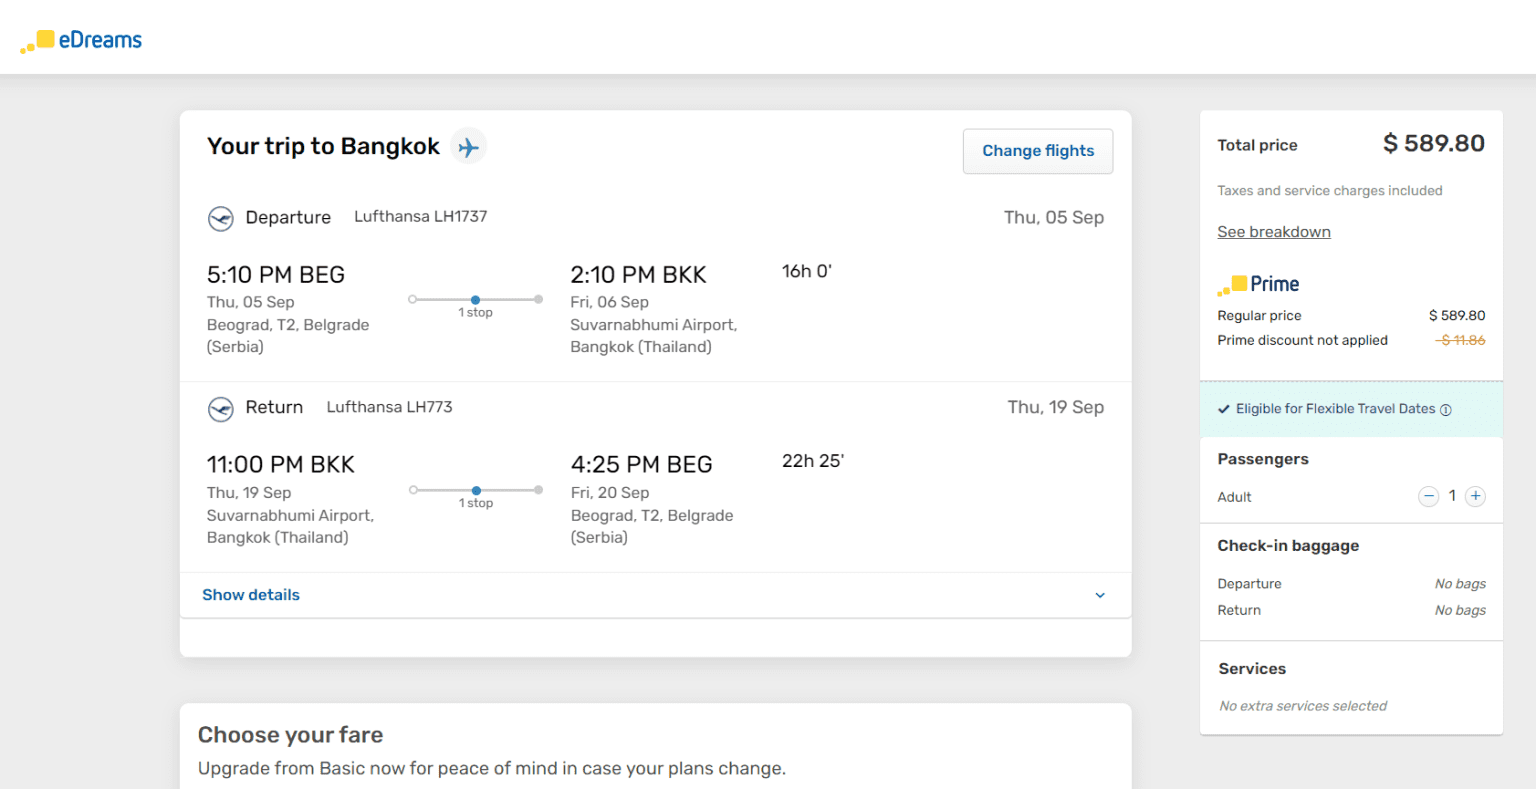This screenshot has width=1536, height=789.
Task: Click the 16h 0' duration
Action: (x=807, y=271)
